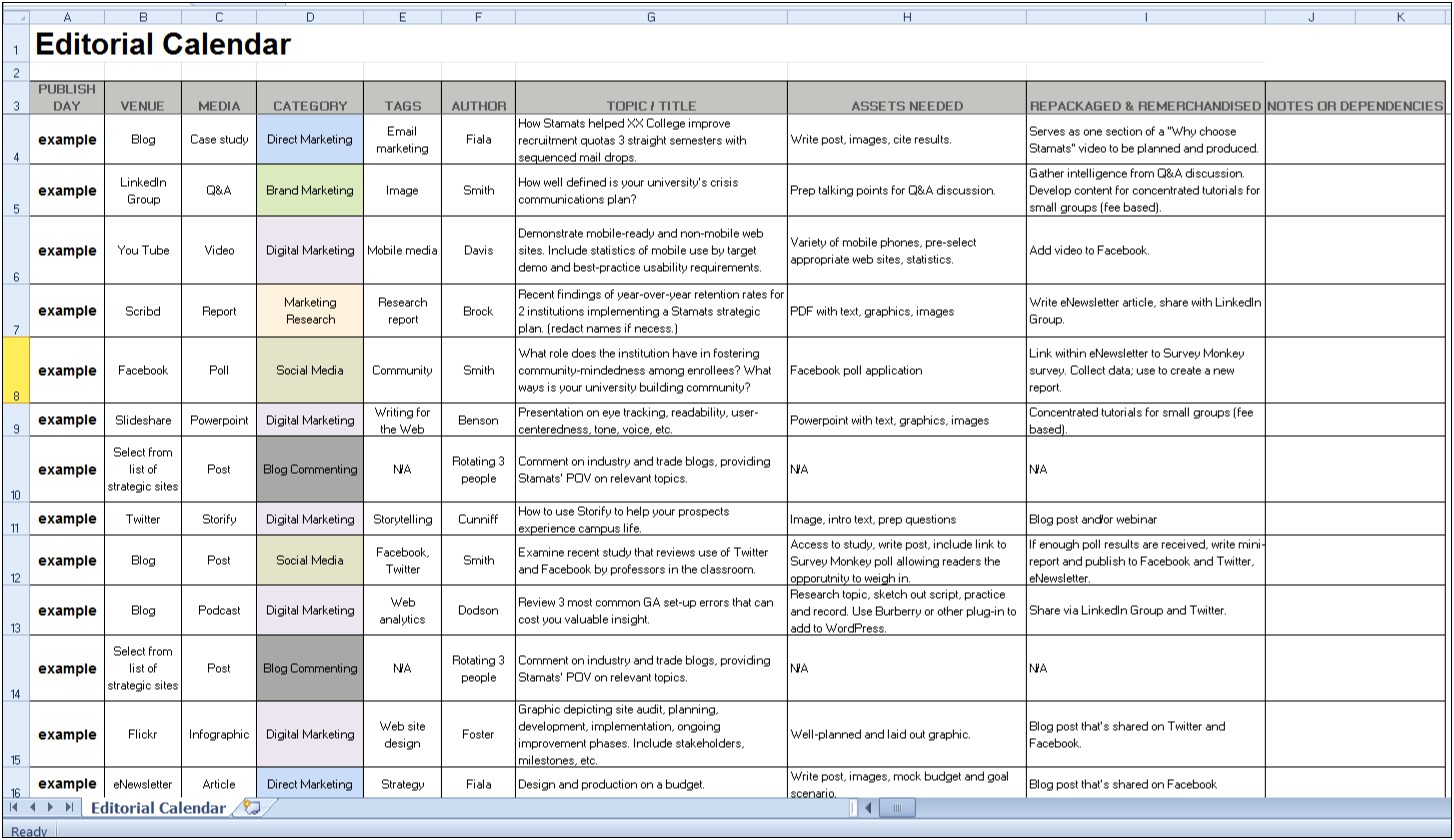Click the Flickr venue cell
This screenshot has height=840, width=1454.
[x=143, y=734]
